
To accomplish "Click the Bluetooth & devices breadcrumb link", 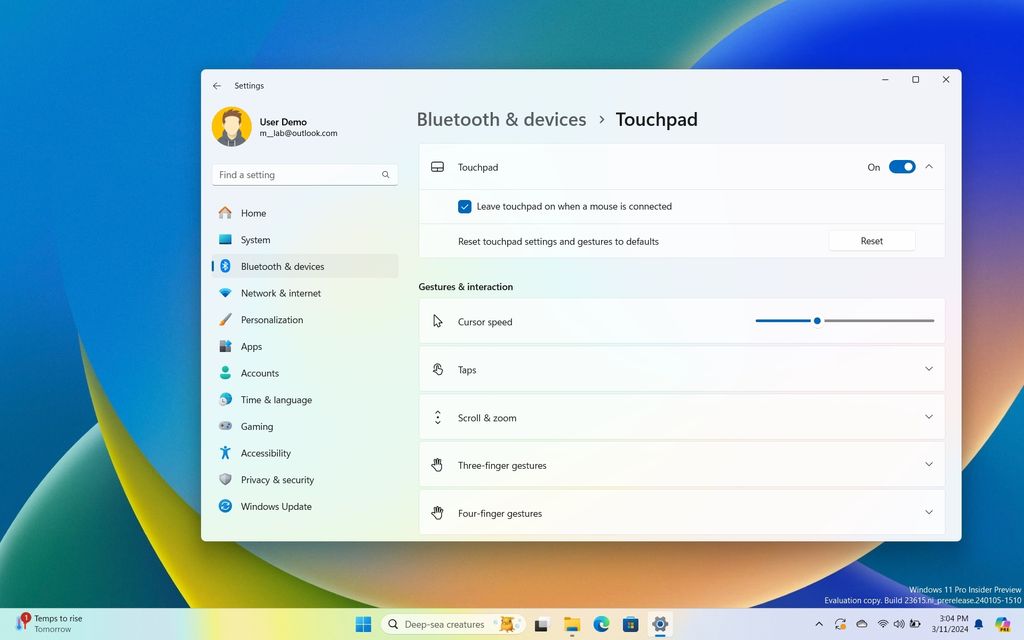I will click(x=501, y=119).
